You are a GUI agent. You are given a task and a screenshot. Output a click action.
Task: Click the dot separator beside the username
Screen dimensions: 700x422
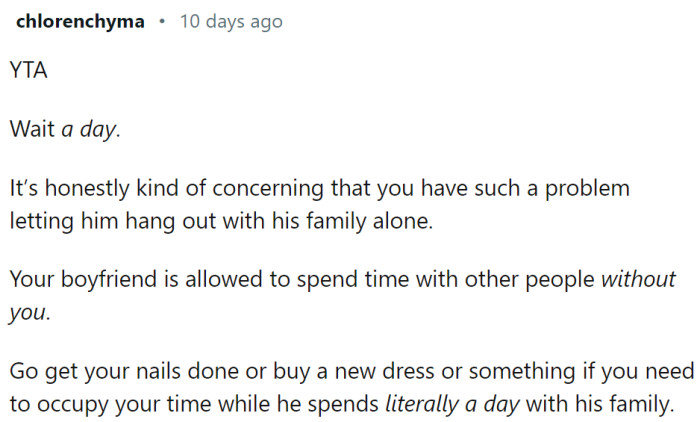[162, 22]
